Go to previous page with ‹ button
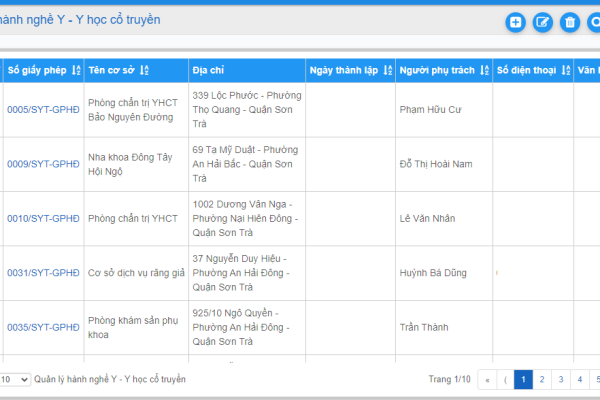This screenshot has width=600, height=400. [x=505, y=379]
